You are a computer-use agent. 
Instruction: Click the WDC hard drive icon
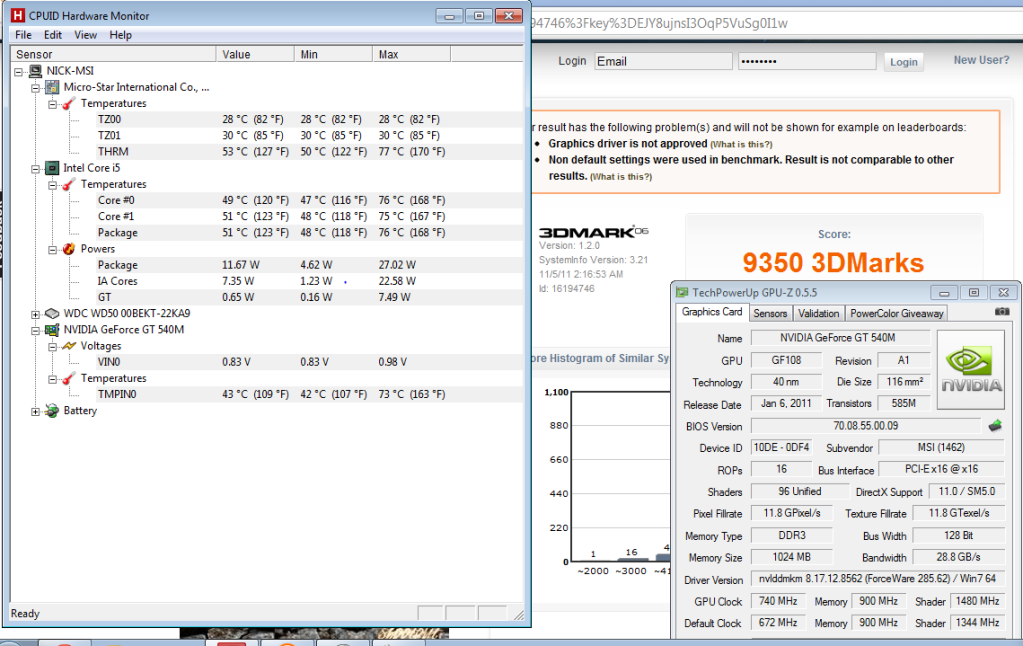[52, 313]
